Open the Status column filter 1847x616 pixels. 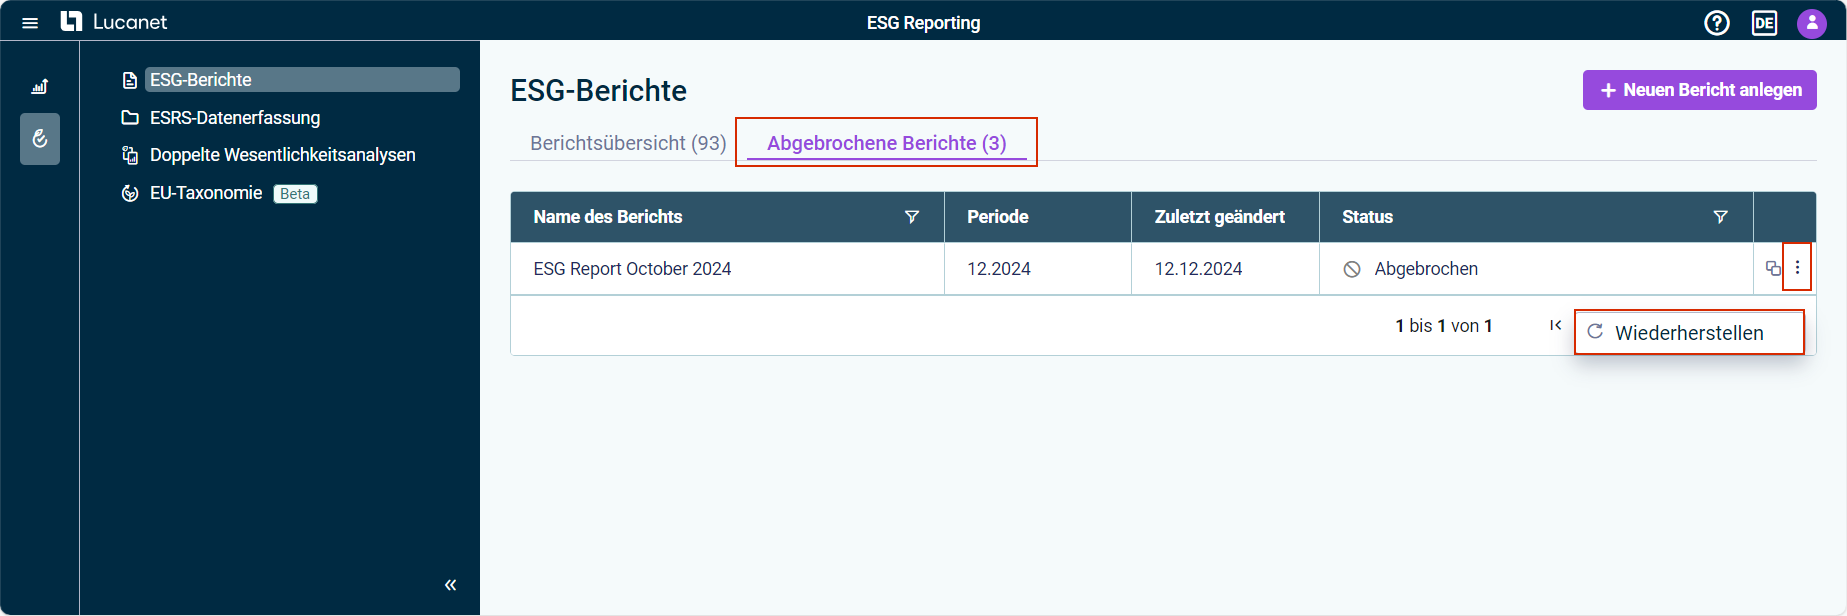pos(1721,217)
